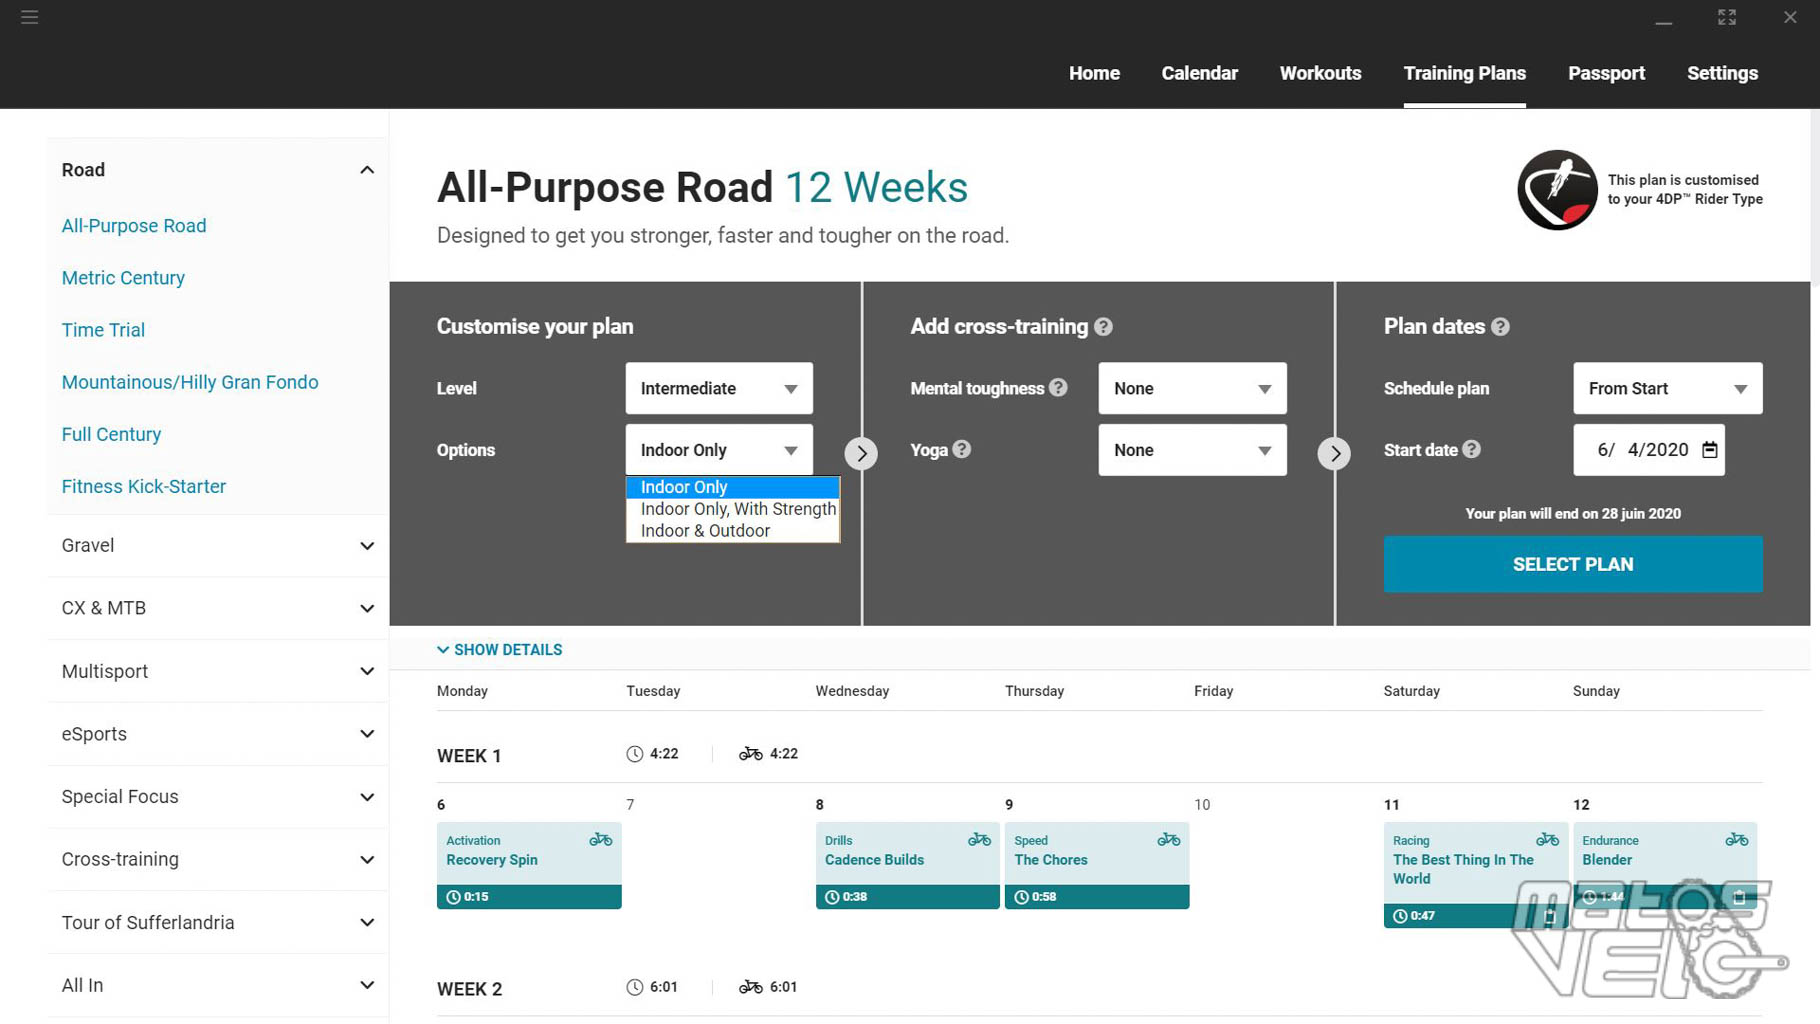1820x1024 pixels.
Task: Open the Mental toughness dropdown
Action: (1192, 388)
